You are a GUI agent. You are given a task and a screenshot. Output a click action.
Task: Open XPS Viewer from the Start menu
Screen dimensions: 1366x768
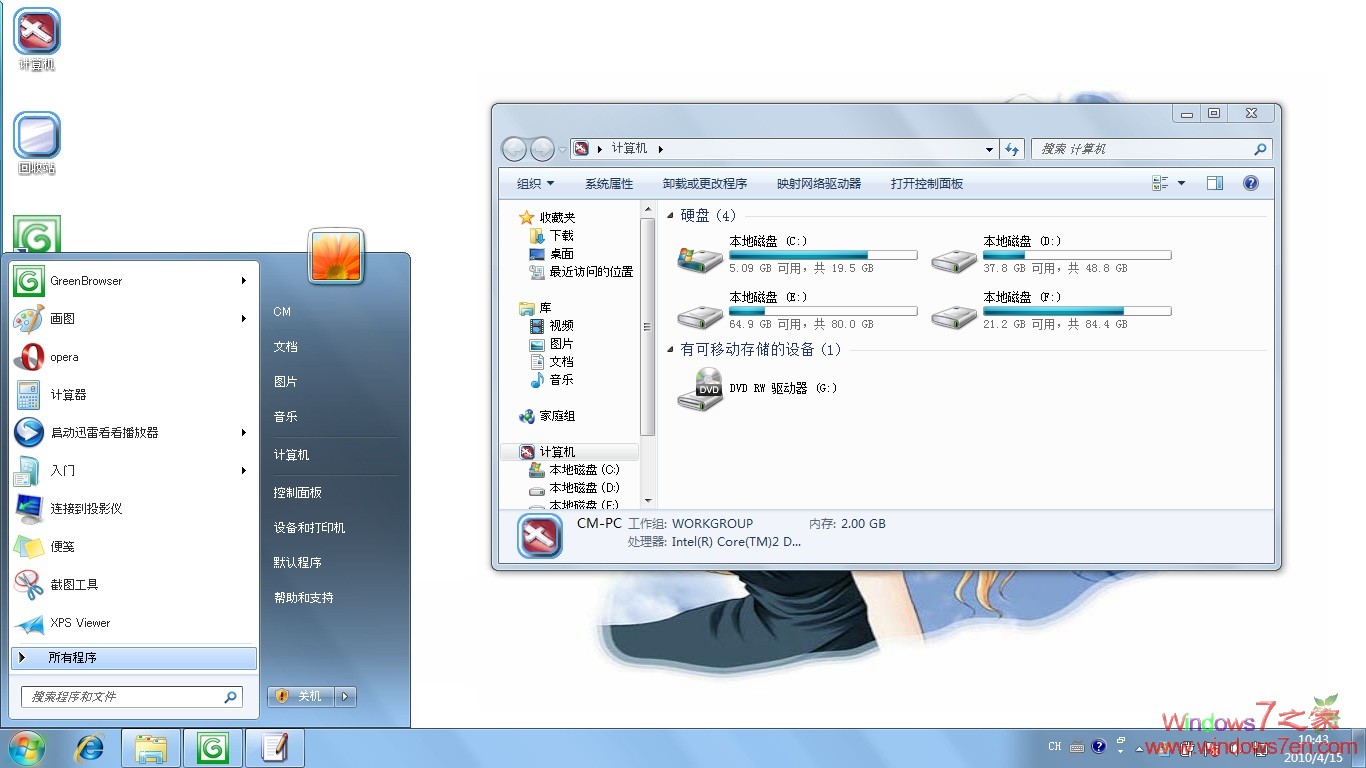click(x=134, y=623)
